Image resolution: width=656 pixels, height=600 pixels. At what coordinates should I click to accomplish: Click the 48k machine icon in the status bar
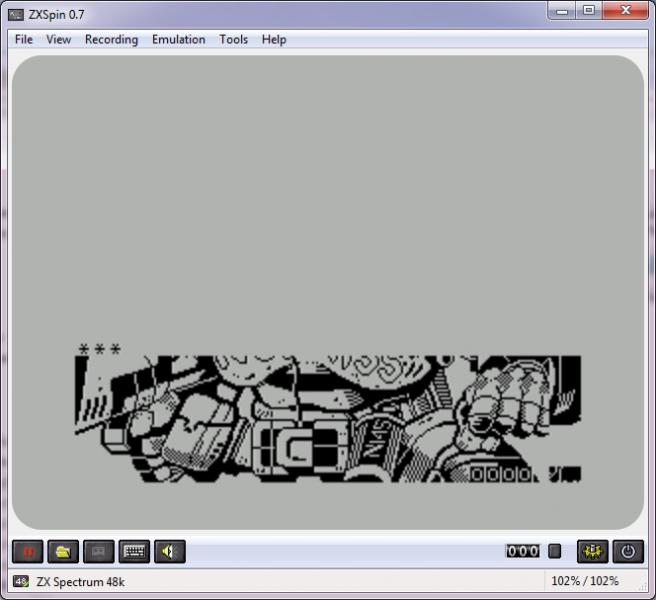[21, 581]
